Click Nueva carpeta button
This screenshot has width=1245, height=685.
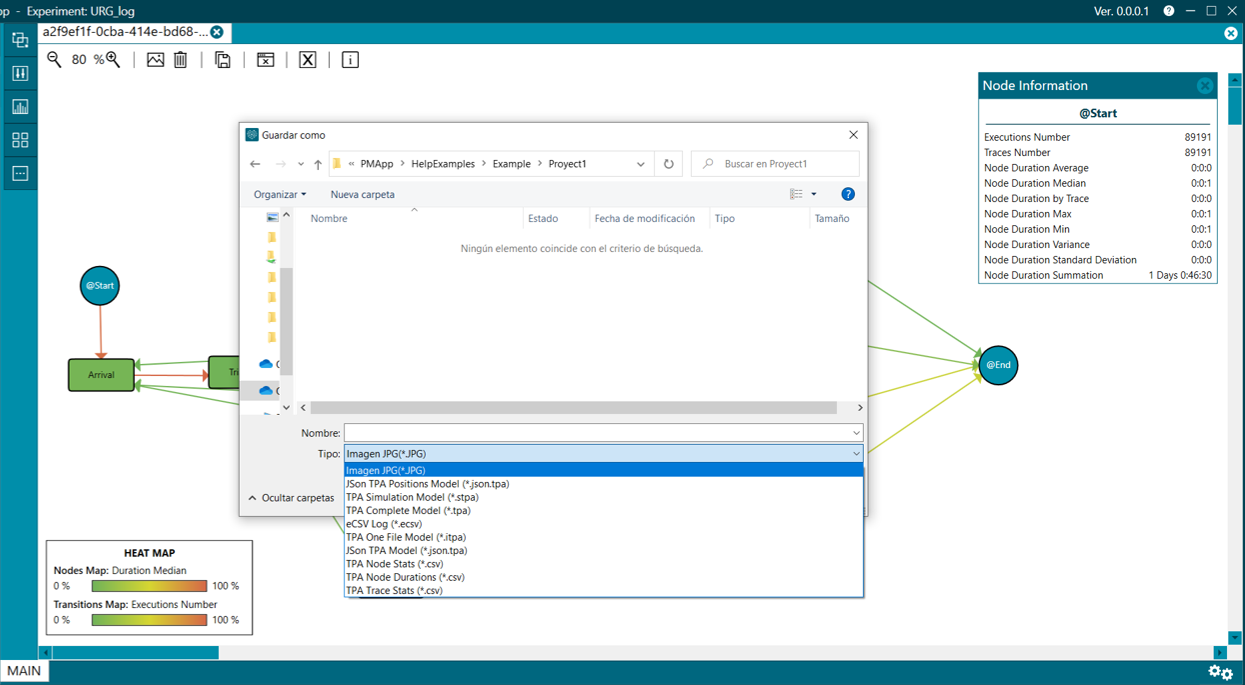click(363, 194)
